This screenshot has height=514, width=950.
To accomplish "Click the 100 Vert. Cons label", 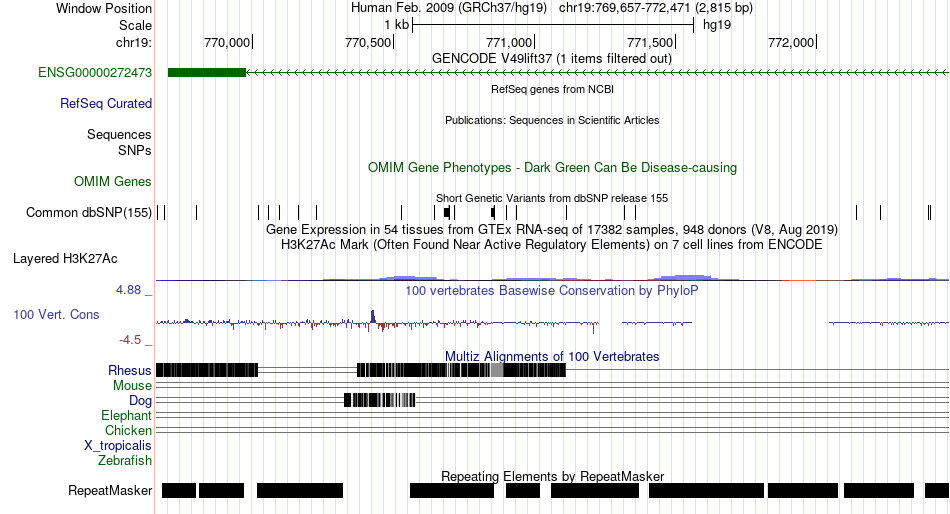I will [56, 315].
